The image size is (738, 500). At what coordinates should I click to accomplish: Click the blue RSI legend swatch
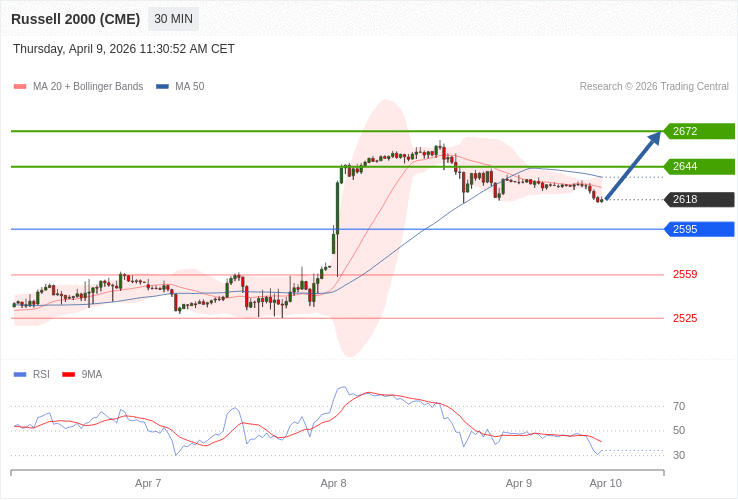(x=20, y=375)
